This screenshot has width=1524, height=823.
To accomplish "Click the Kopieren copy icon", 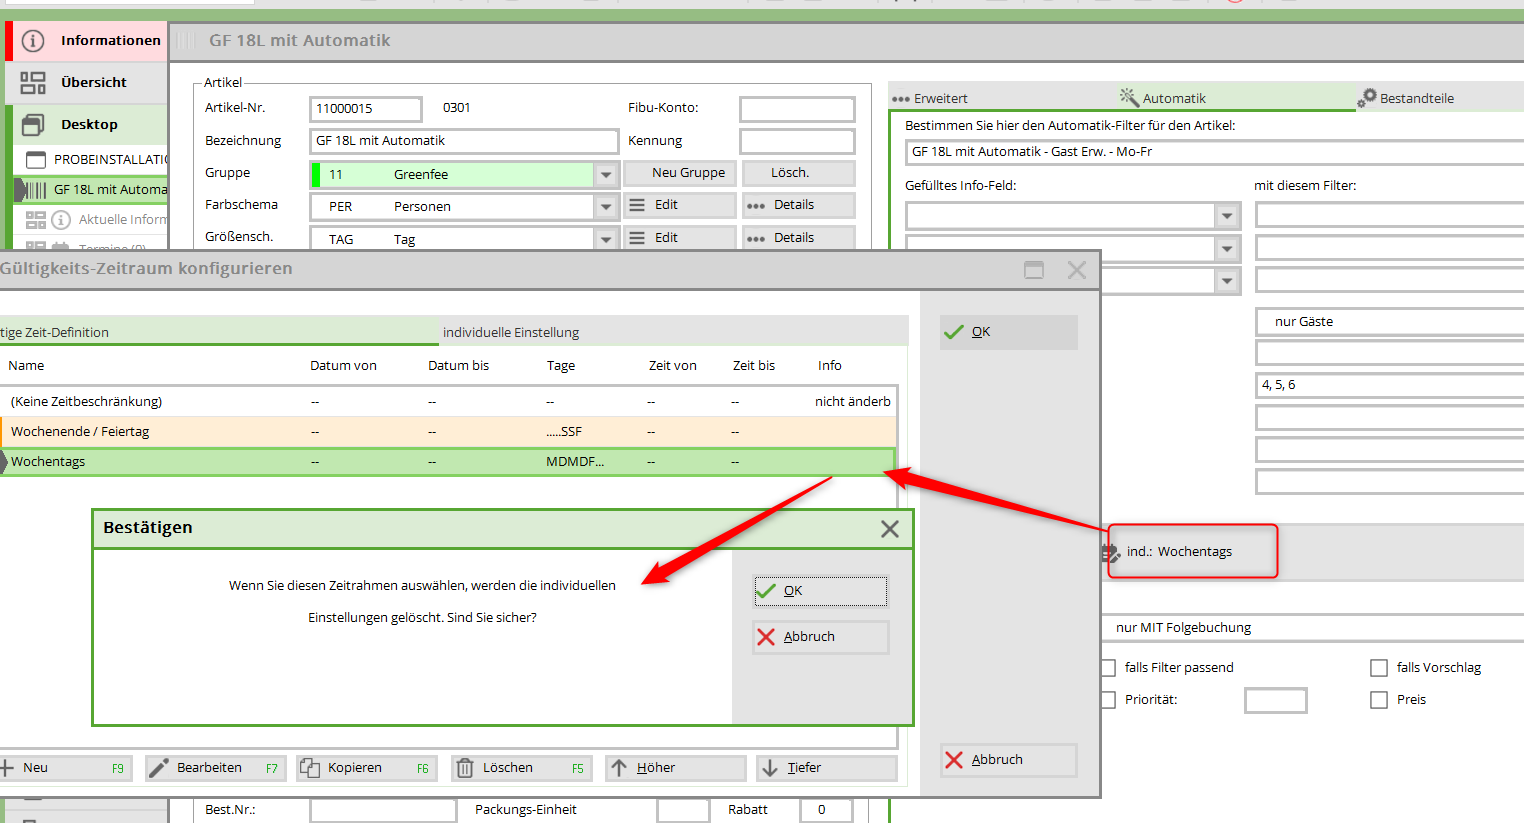I will tap(310, 768).
